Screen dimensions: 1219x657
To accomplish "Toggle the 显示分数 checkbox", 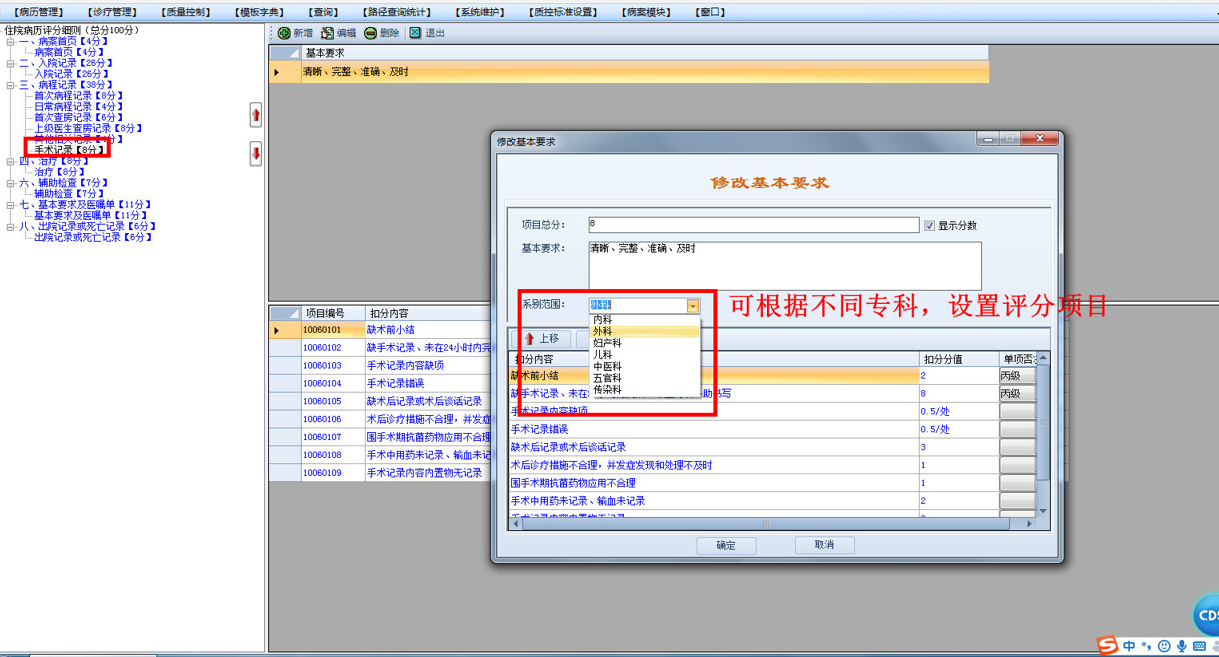I will [x=930, y=226].
